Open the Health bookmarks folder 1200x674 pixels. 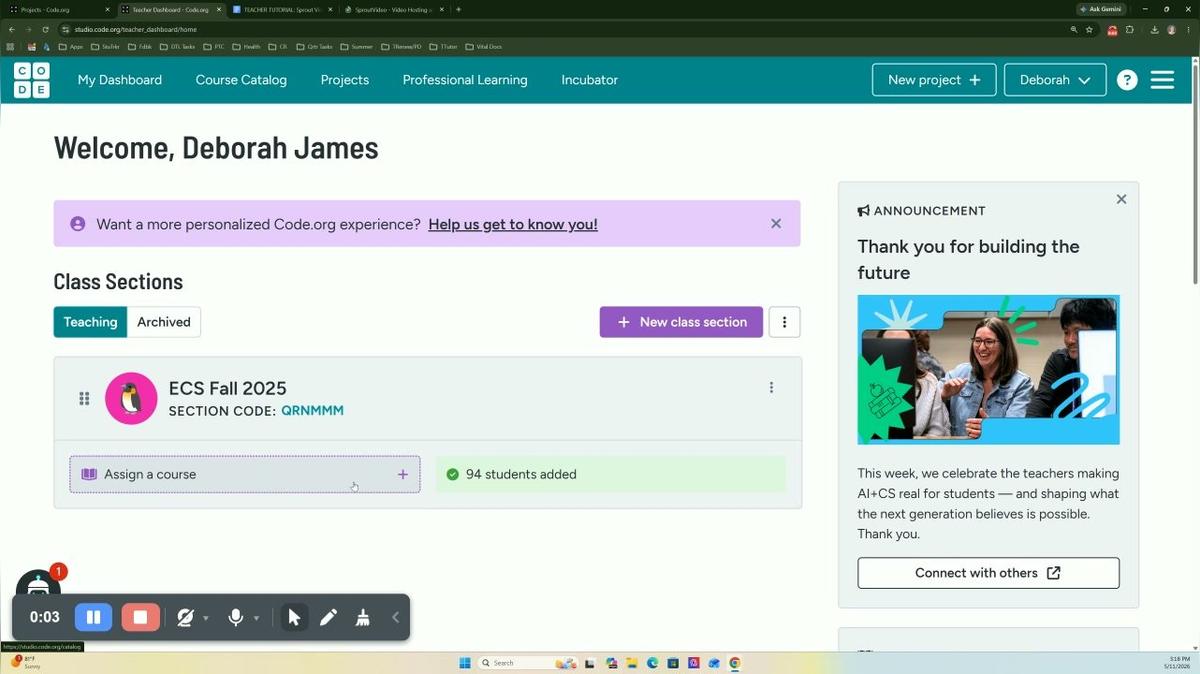pyautogui.click(x=247, y=46)
